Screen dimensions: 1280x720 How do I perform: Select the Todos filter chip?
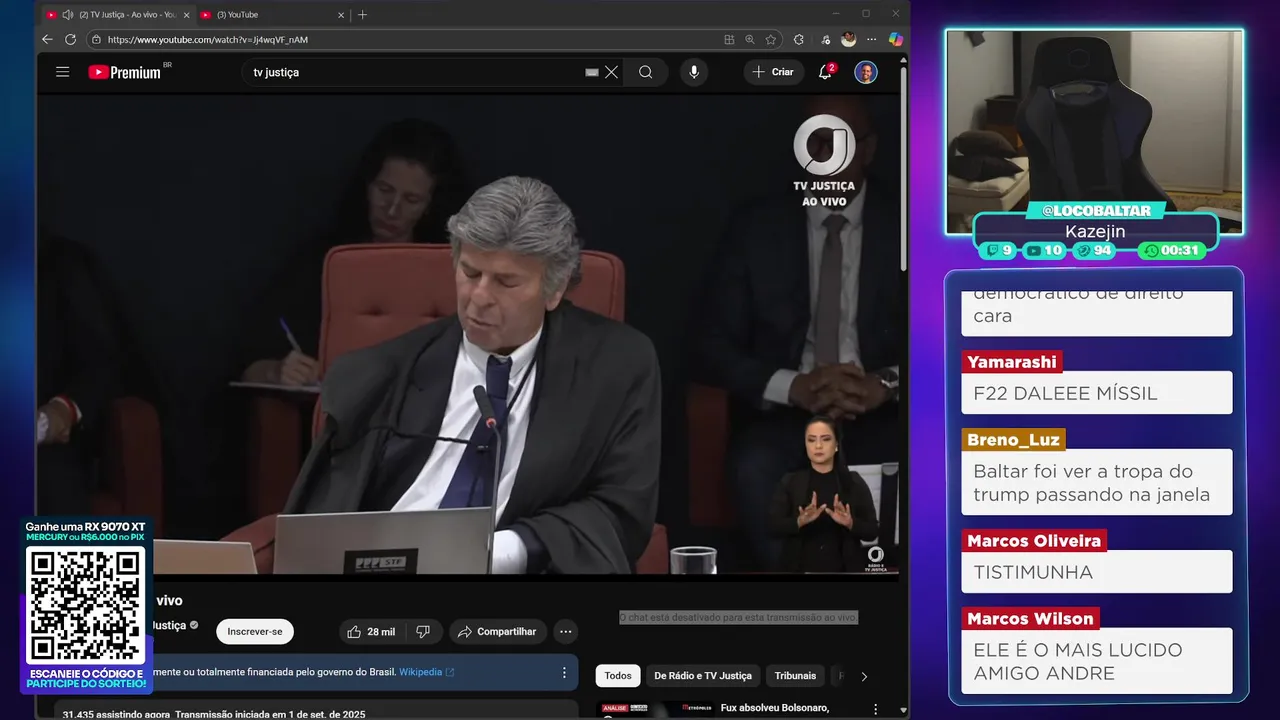click(x=618, y=676)
